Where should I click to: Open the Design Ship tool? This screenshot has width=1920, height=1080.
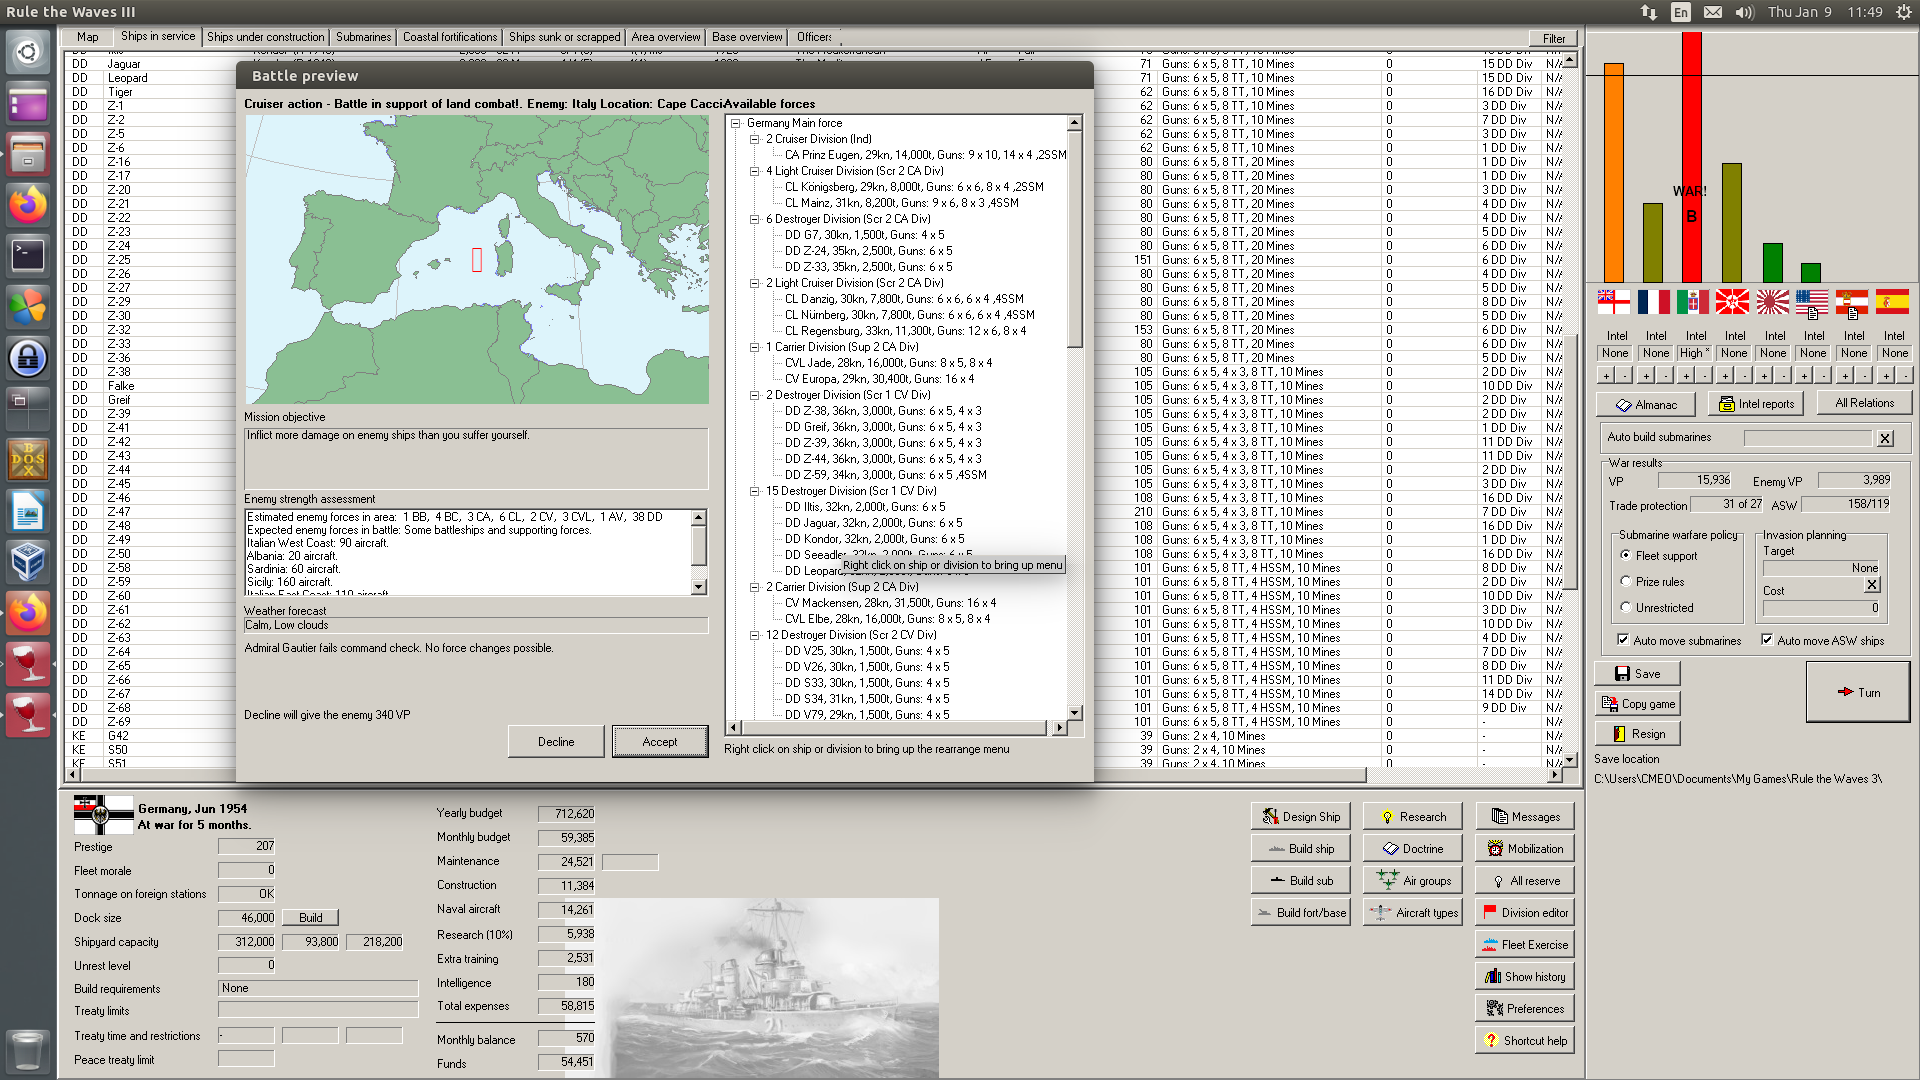[1300, 816]
